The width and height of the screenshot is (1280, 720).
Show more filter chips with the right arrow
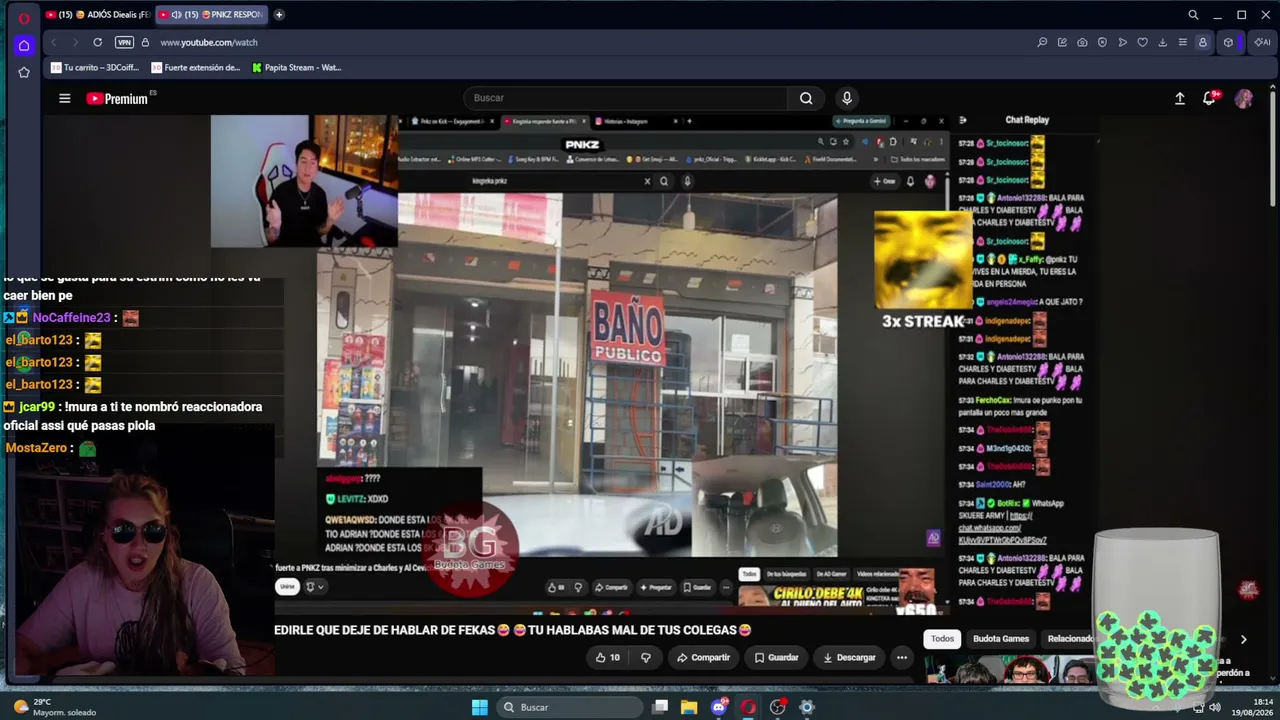(1243, 639)
